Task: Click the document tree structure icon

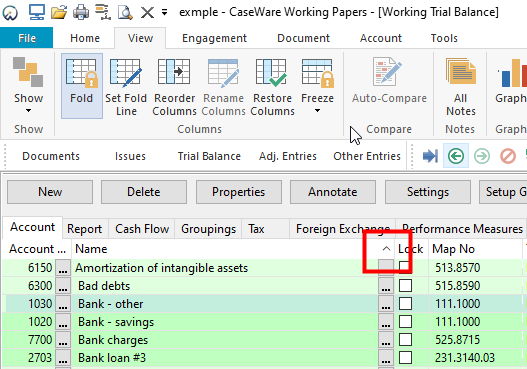Action: [103, 13]
